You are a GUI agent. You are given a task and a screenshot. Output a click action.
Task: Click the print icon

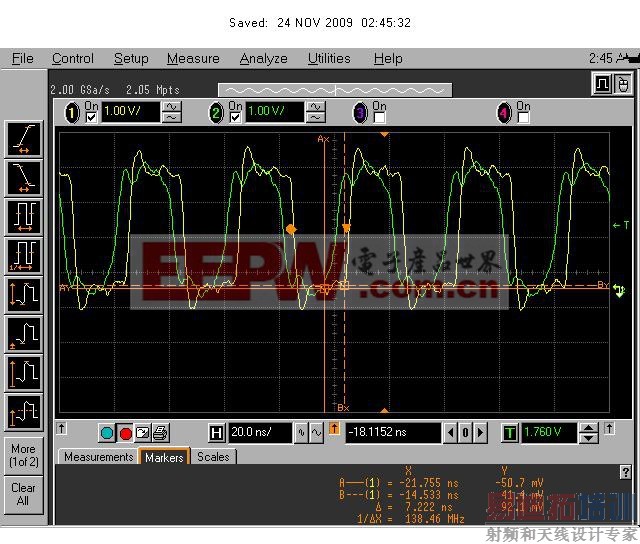click(x=160, y=433)
